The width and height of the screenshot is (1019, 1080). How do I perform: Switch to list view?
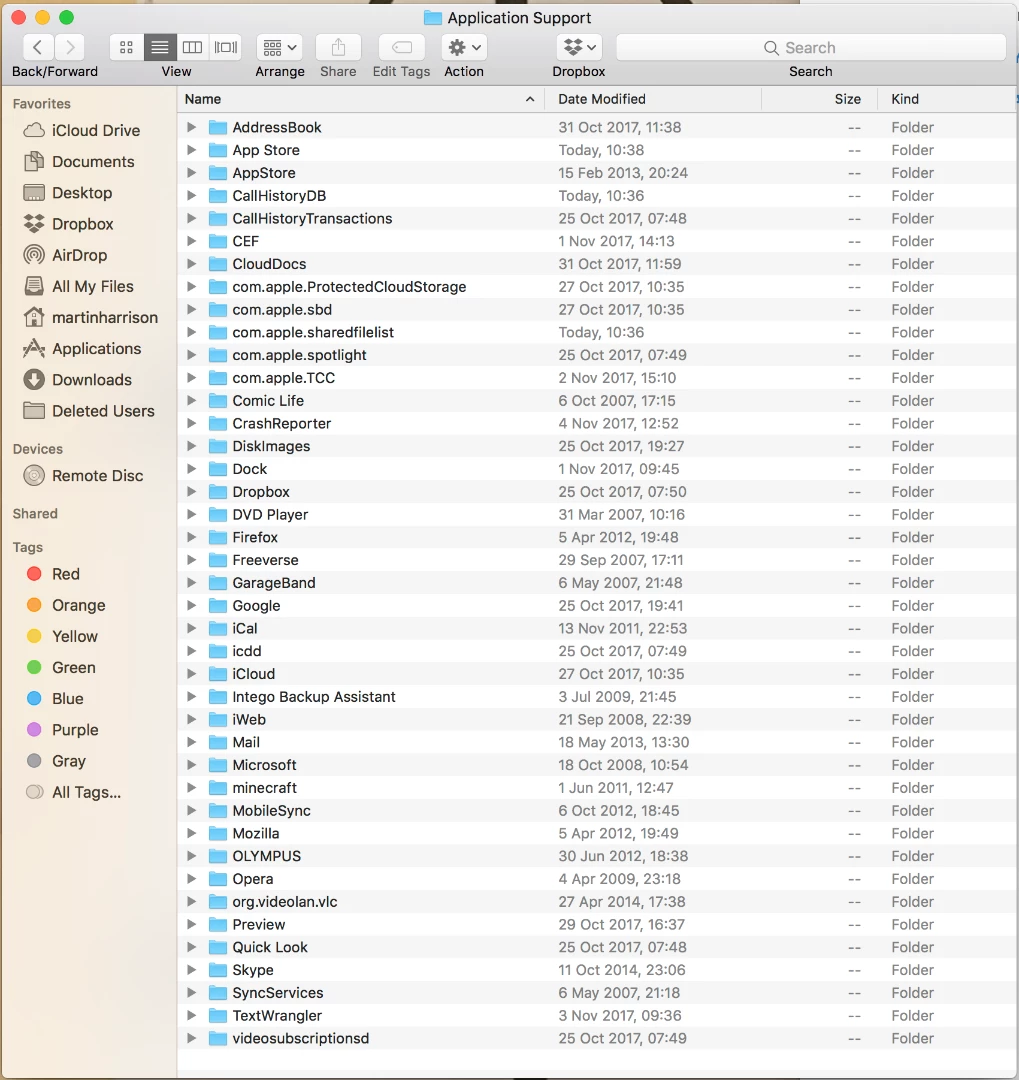(x=160, y=48)
